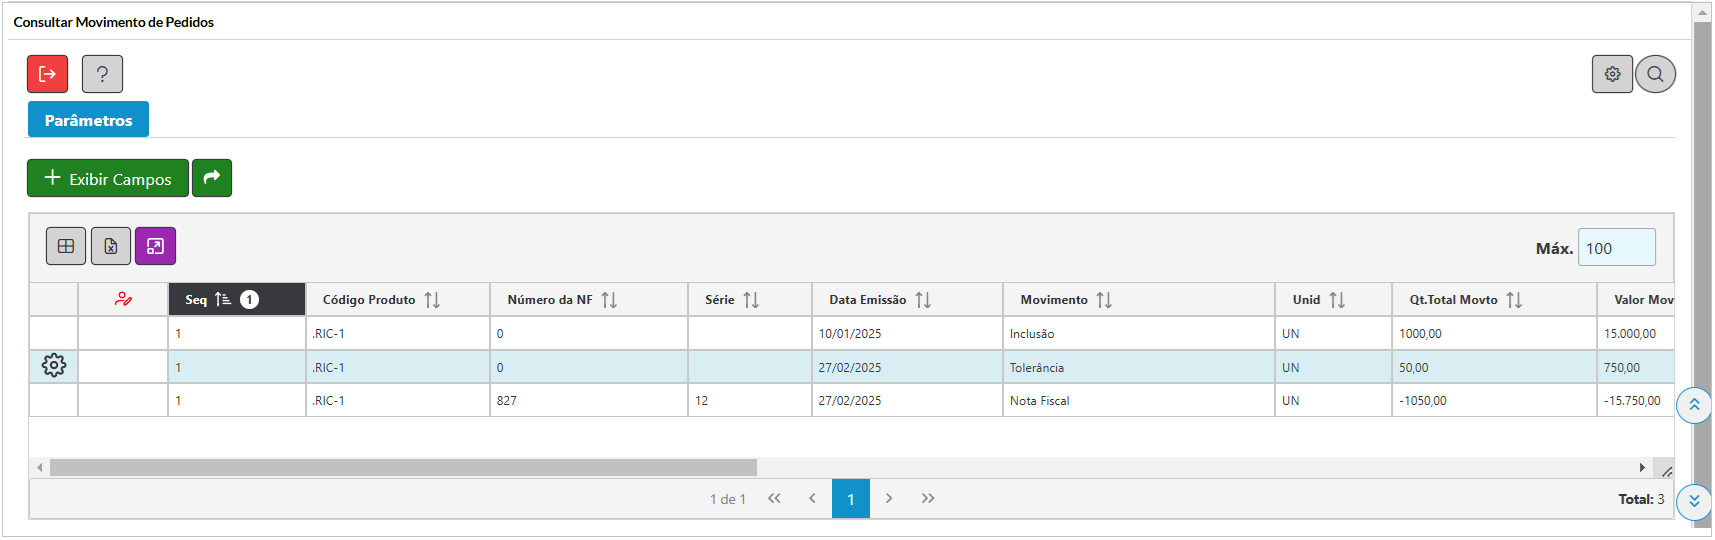Image resolution: width=1715 pixels, height=540 pixels.
Task: Click the red exit icon button
Action: tap(47, 74)
